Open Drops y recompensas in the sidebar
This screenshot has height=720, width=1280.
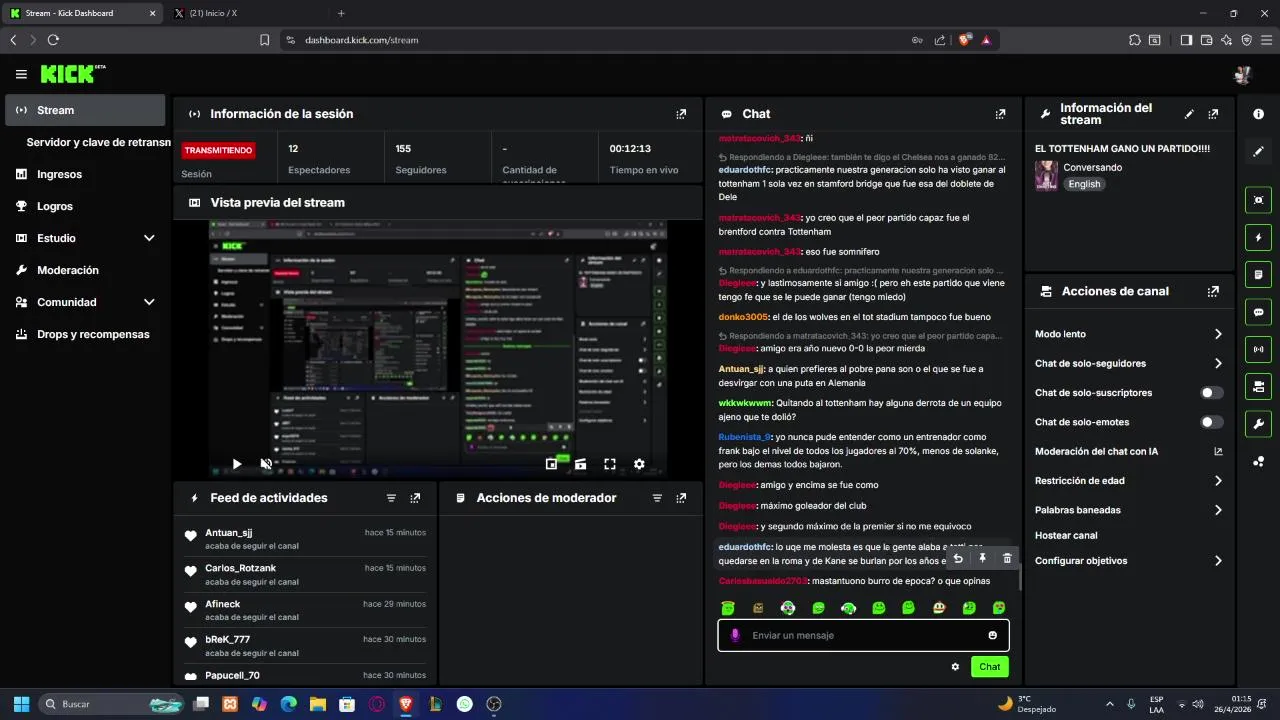coord(85,334)
